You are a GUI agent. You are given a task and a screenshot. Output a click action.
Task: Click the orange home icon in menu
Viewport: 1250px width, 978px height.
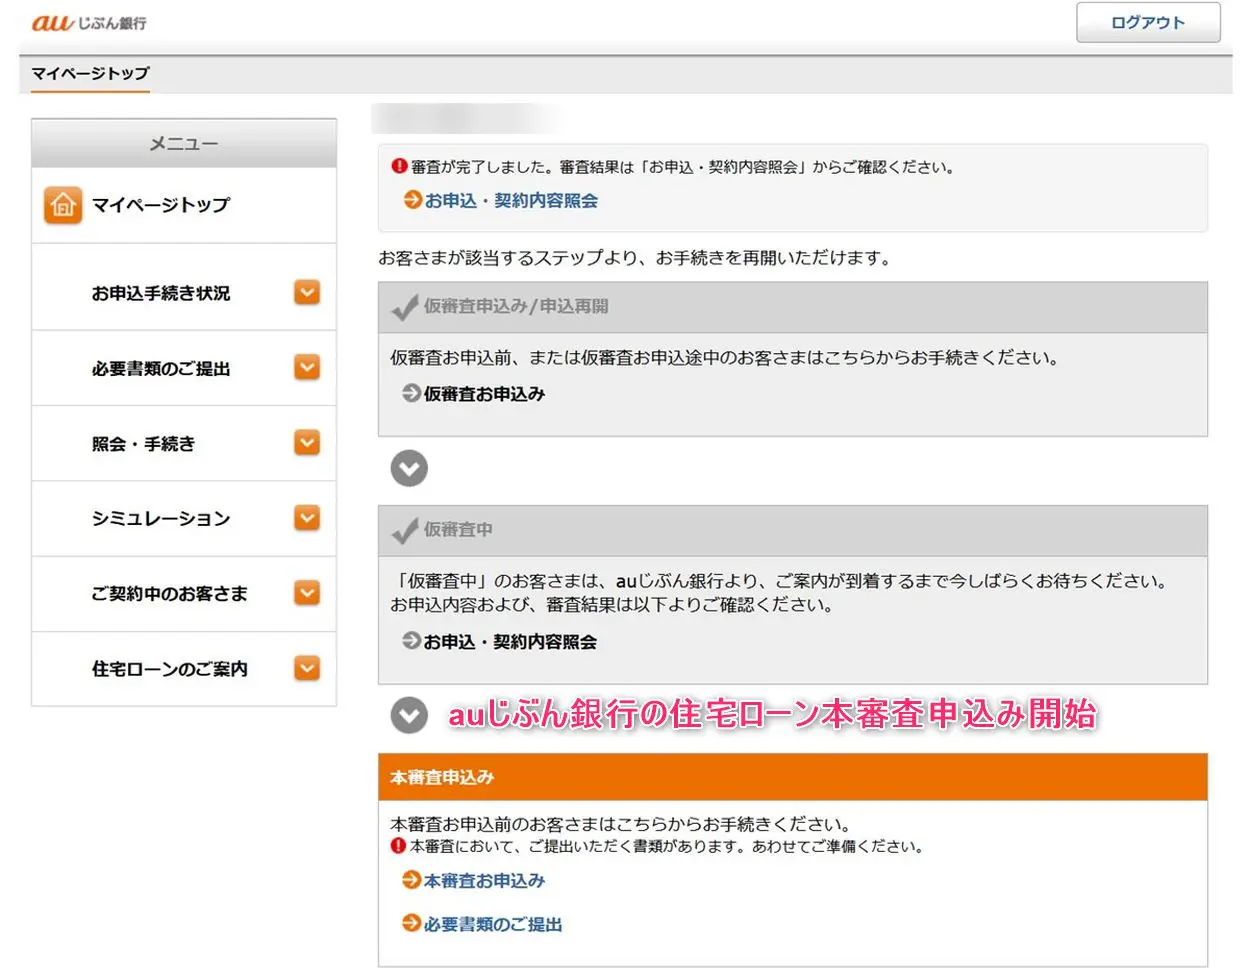(x=62, y=205)
